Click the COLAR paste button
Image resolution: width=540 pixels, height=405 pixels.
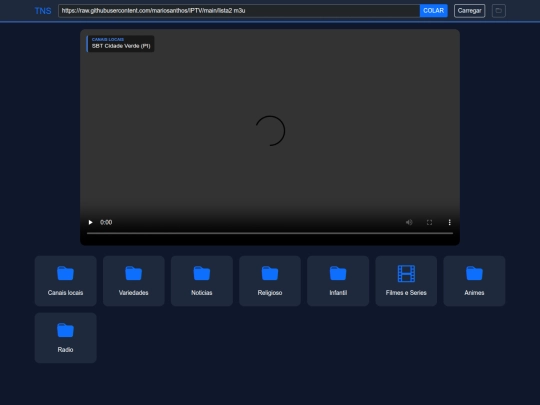pyautogui.click(x=434, y=11)
